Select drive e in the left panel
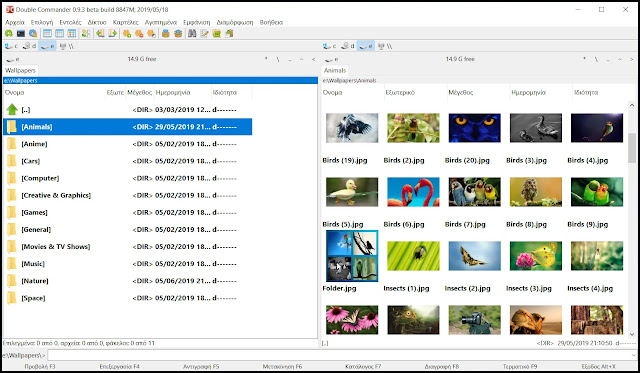 [x=47, y=46]
